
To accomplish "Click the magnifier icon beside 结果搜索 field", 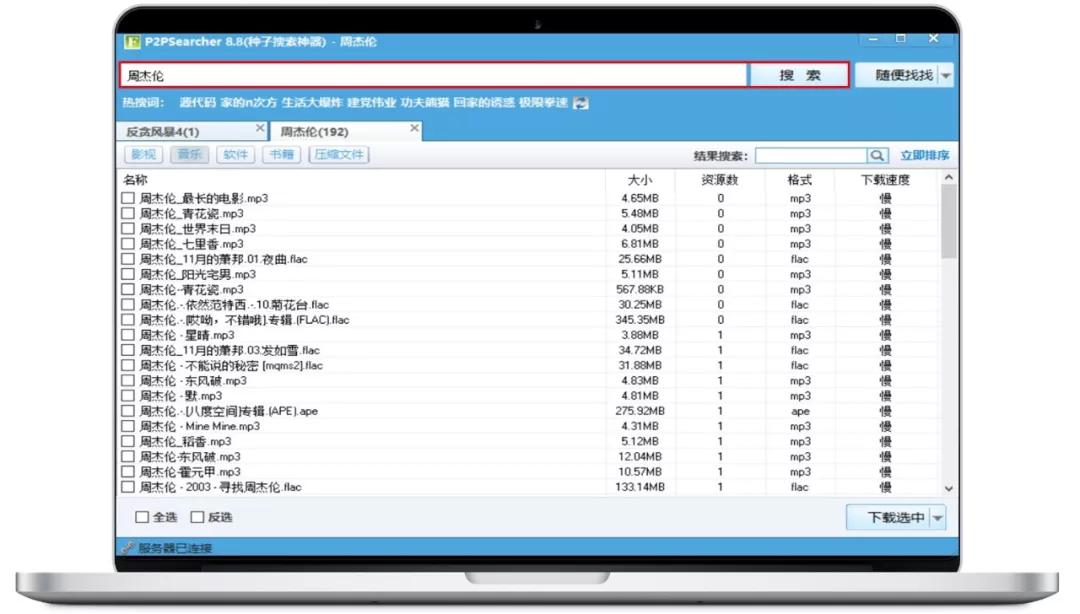I will pyautogui.click(x=877, y=156).
